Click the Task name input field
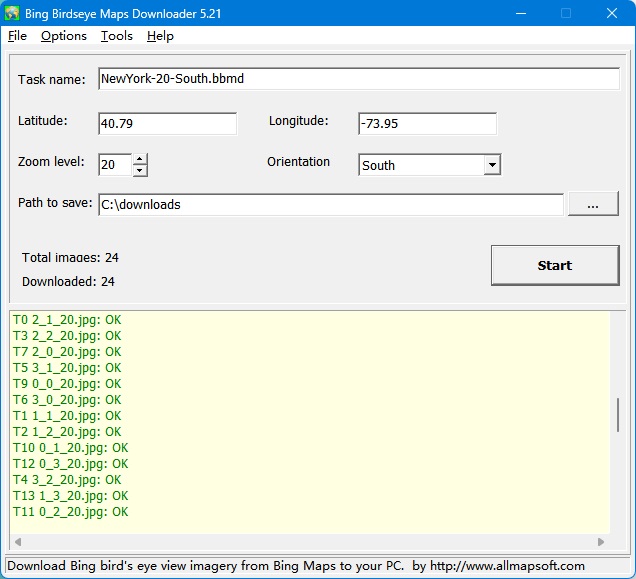The width and height of the screenshot is (636, 579). pyautogui.click(x=358, y=79)
